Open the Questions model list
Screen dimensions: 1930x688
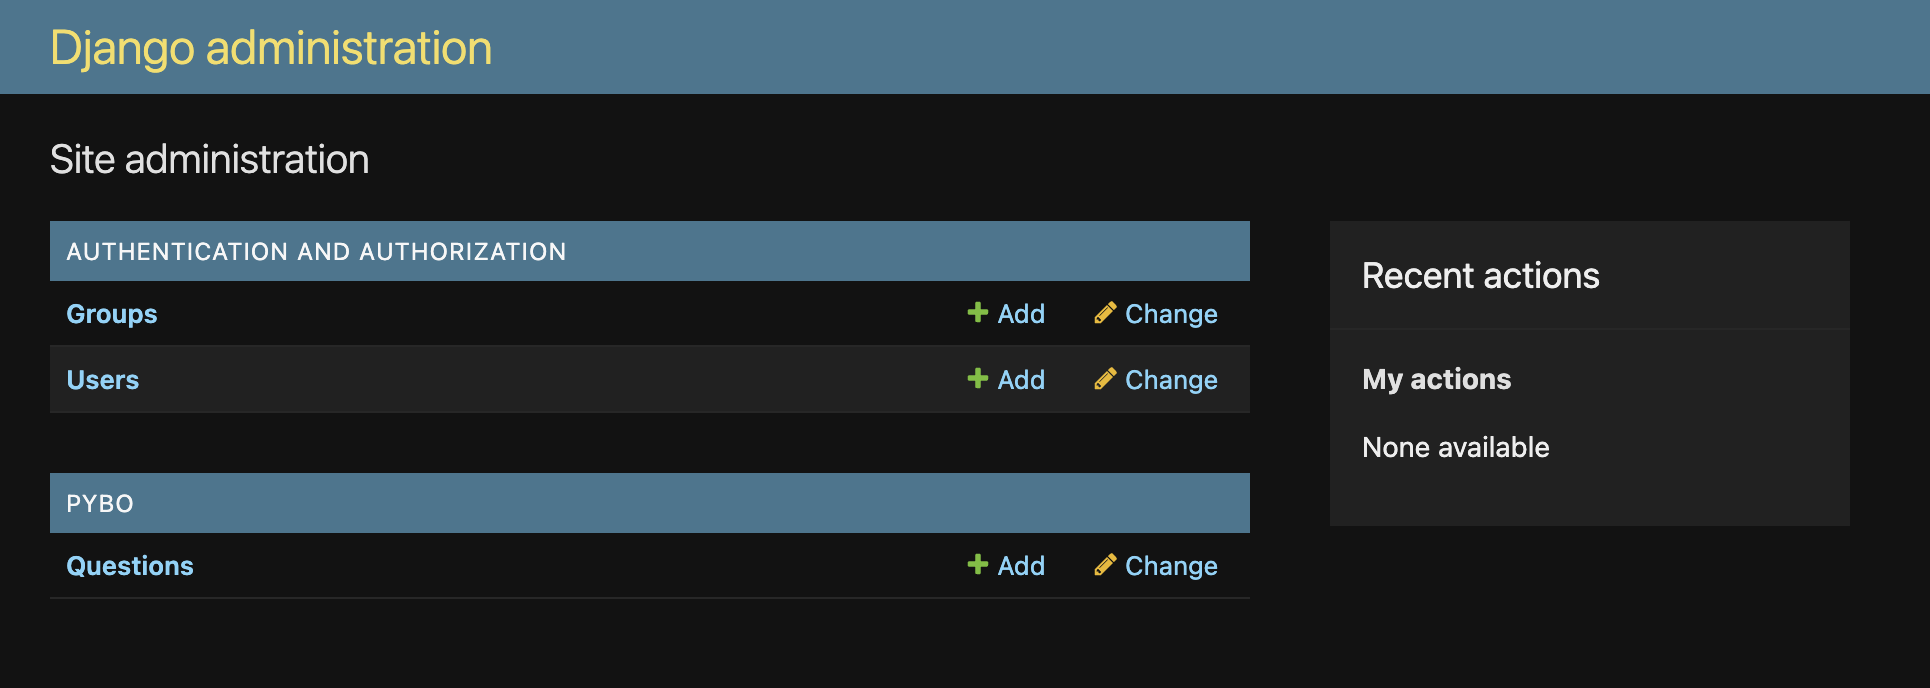(x=130, y=566)
